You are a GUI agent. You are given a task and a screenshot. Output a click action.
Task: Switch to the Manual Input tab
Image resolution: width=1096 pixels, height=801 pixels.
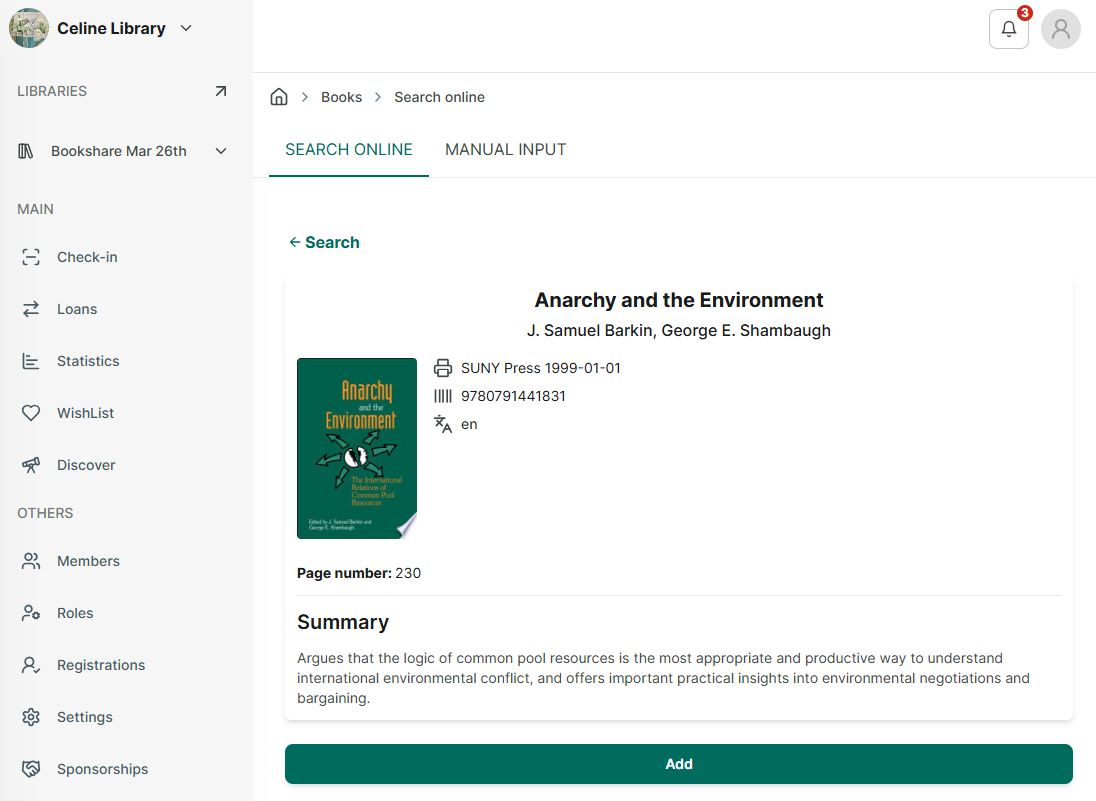tap(505, 150)
